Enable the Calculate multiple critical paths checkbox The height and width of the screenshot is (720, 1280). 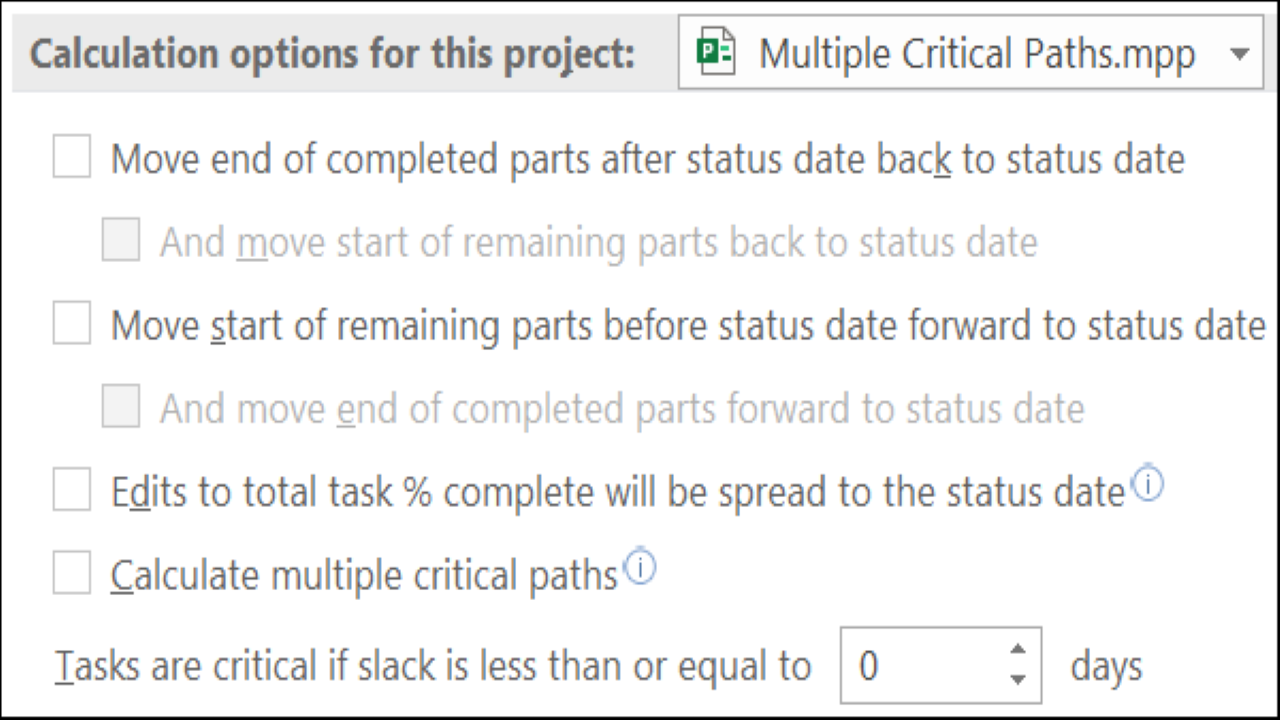pyautogui.click(x=72, y=575)
